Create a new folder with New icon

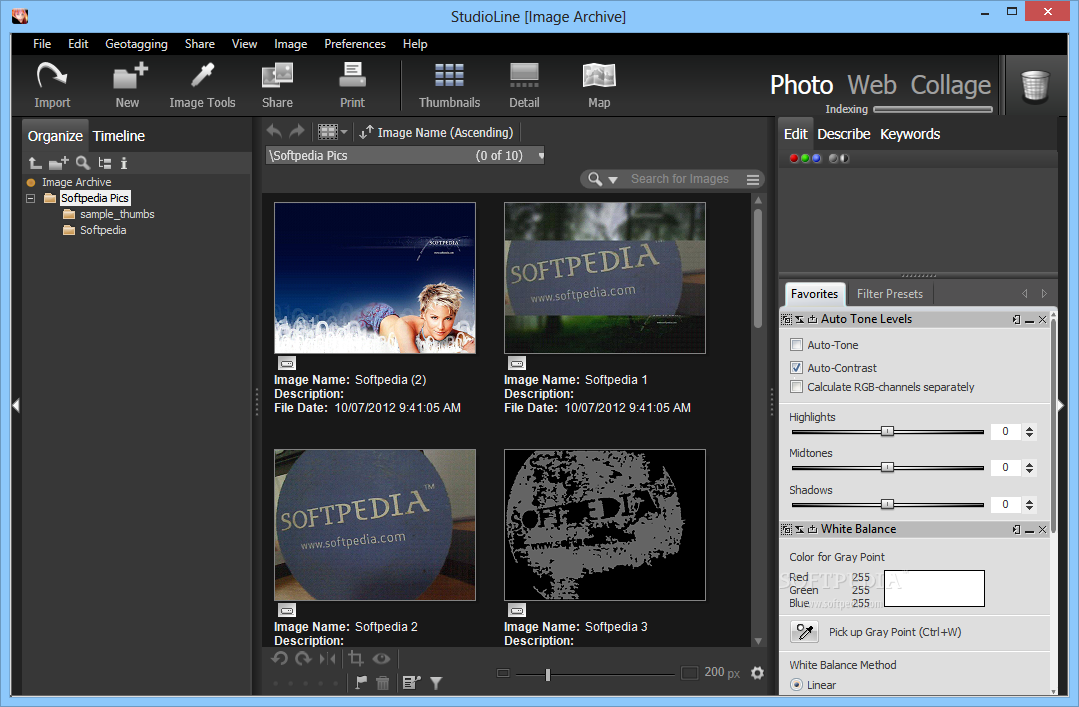click(129, 85)
